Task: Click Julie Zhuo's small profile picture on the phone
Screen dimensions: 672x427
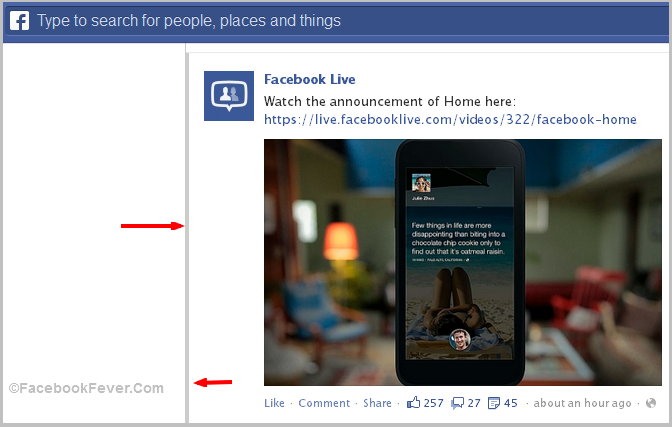Action: pos(421,183)
